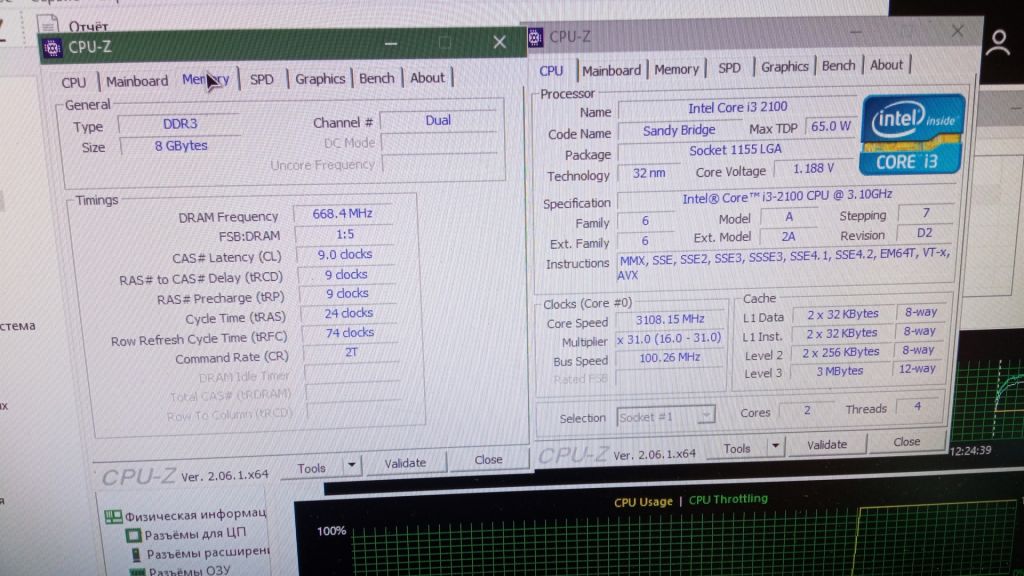Select the Разъёмы для ЦП tree item
The height and width of the screenshot is (576, 1024).
click(187, 534)
